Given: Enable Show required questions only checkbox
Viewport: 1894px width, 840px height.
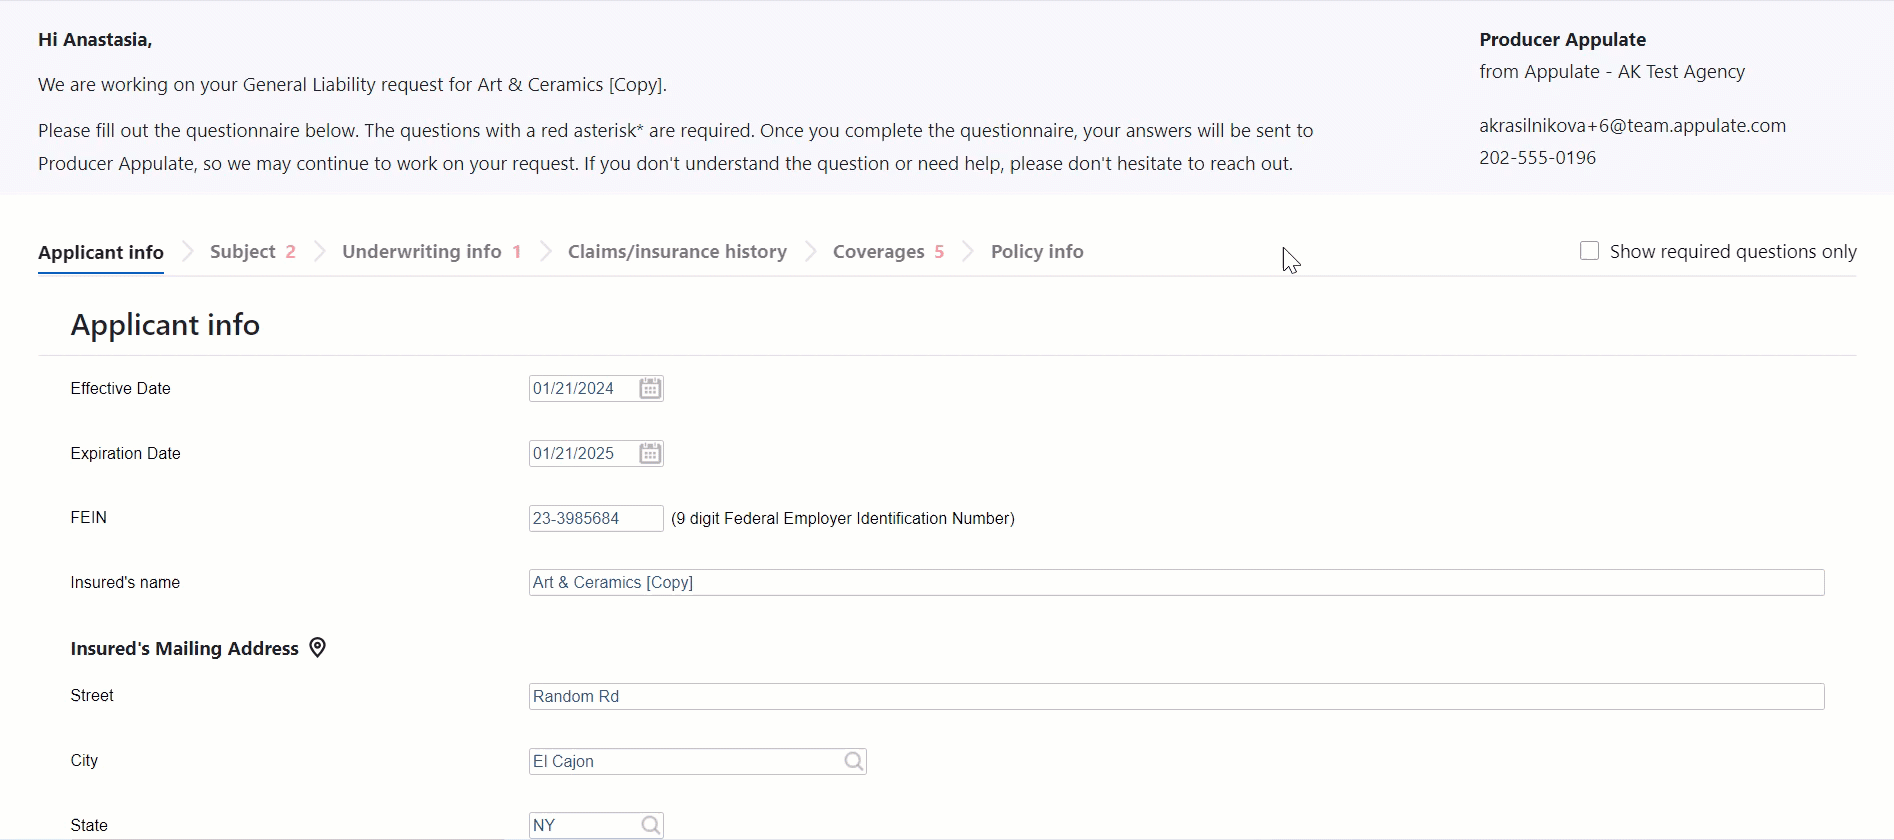Looking at the screenshot, I should (1589, 251).
